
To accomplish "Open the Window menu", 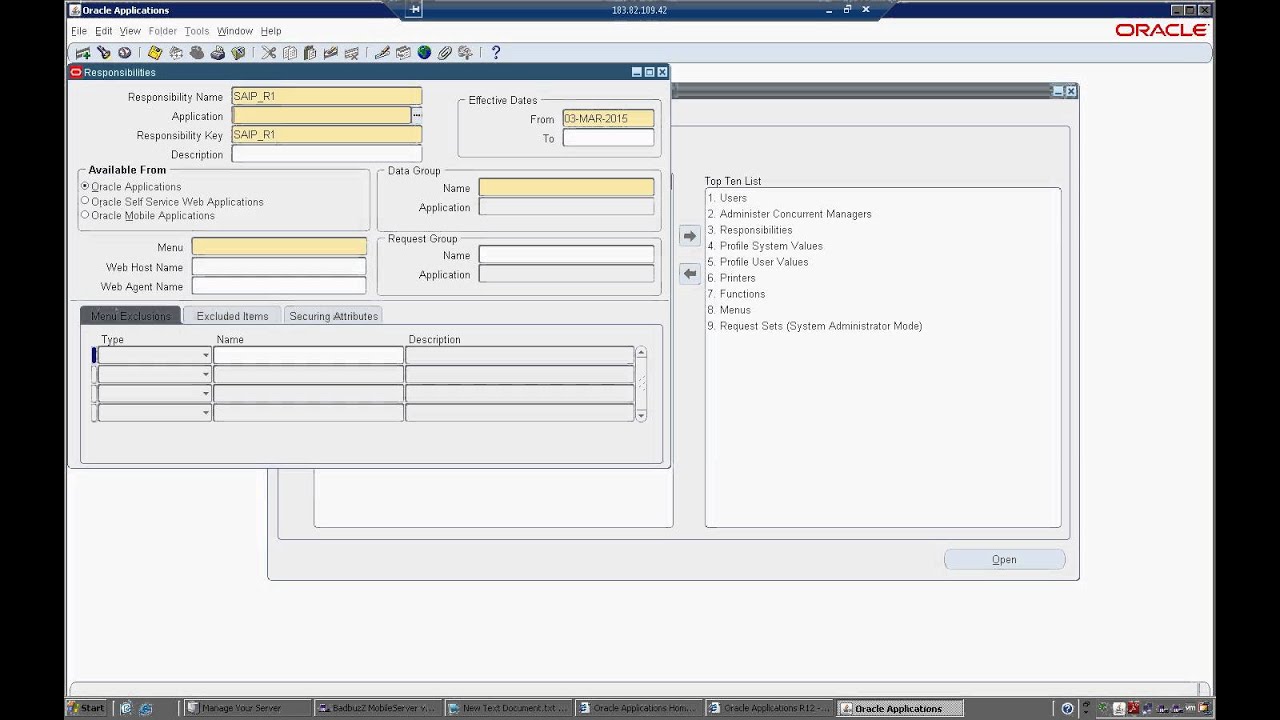I will [x=235, y=31].
